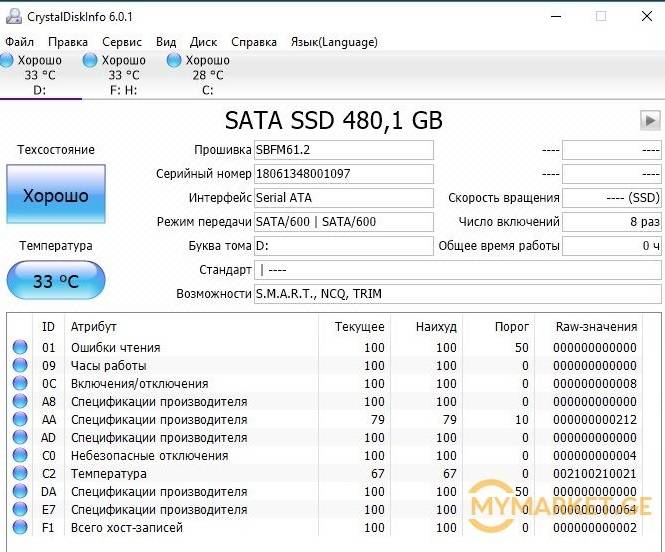Image resolution: width=665 pixels, height=552 pixels.
Task: Click the SATA SSD 480,1 GB model title
Action: click(333, 120)
